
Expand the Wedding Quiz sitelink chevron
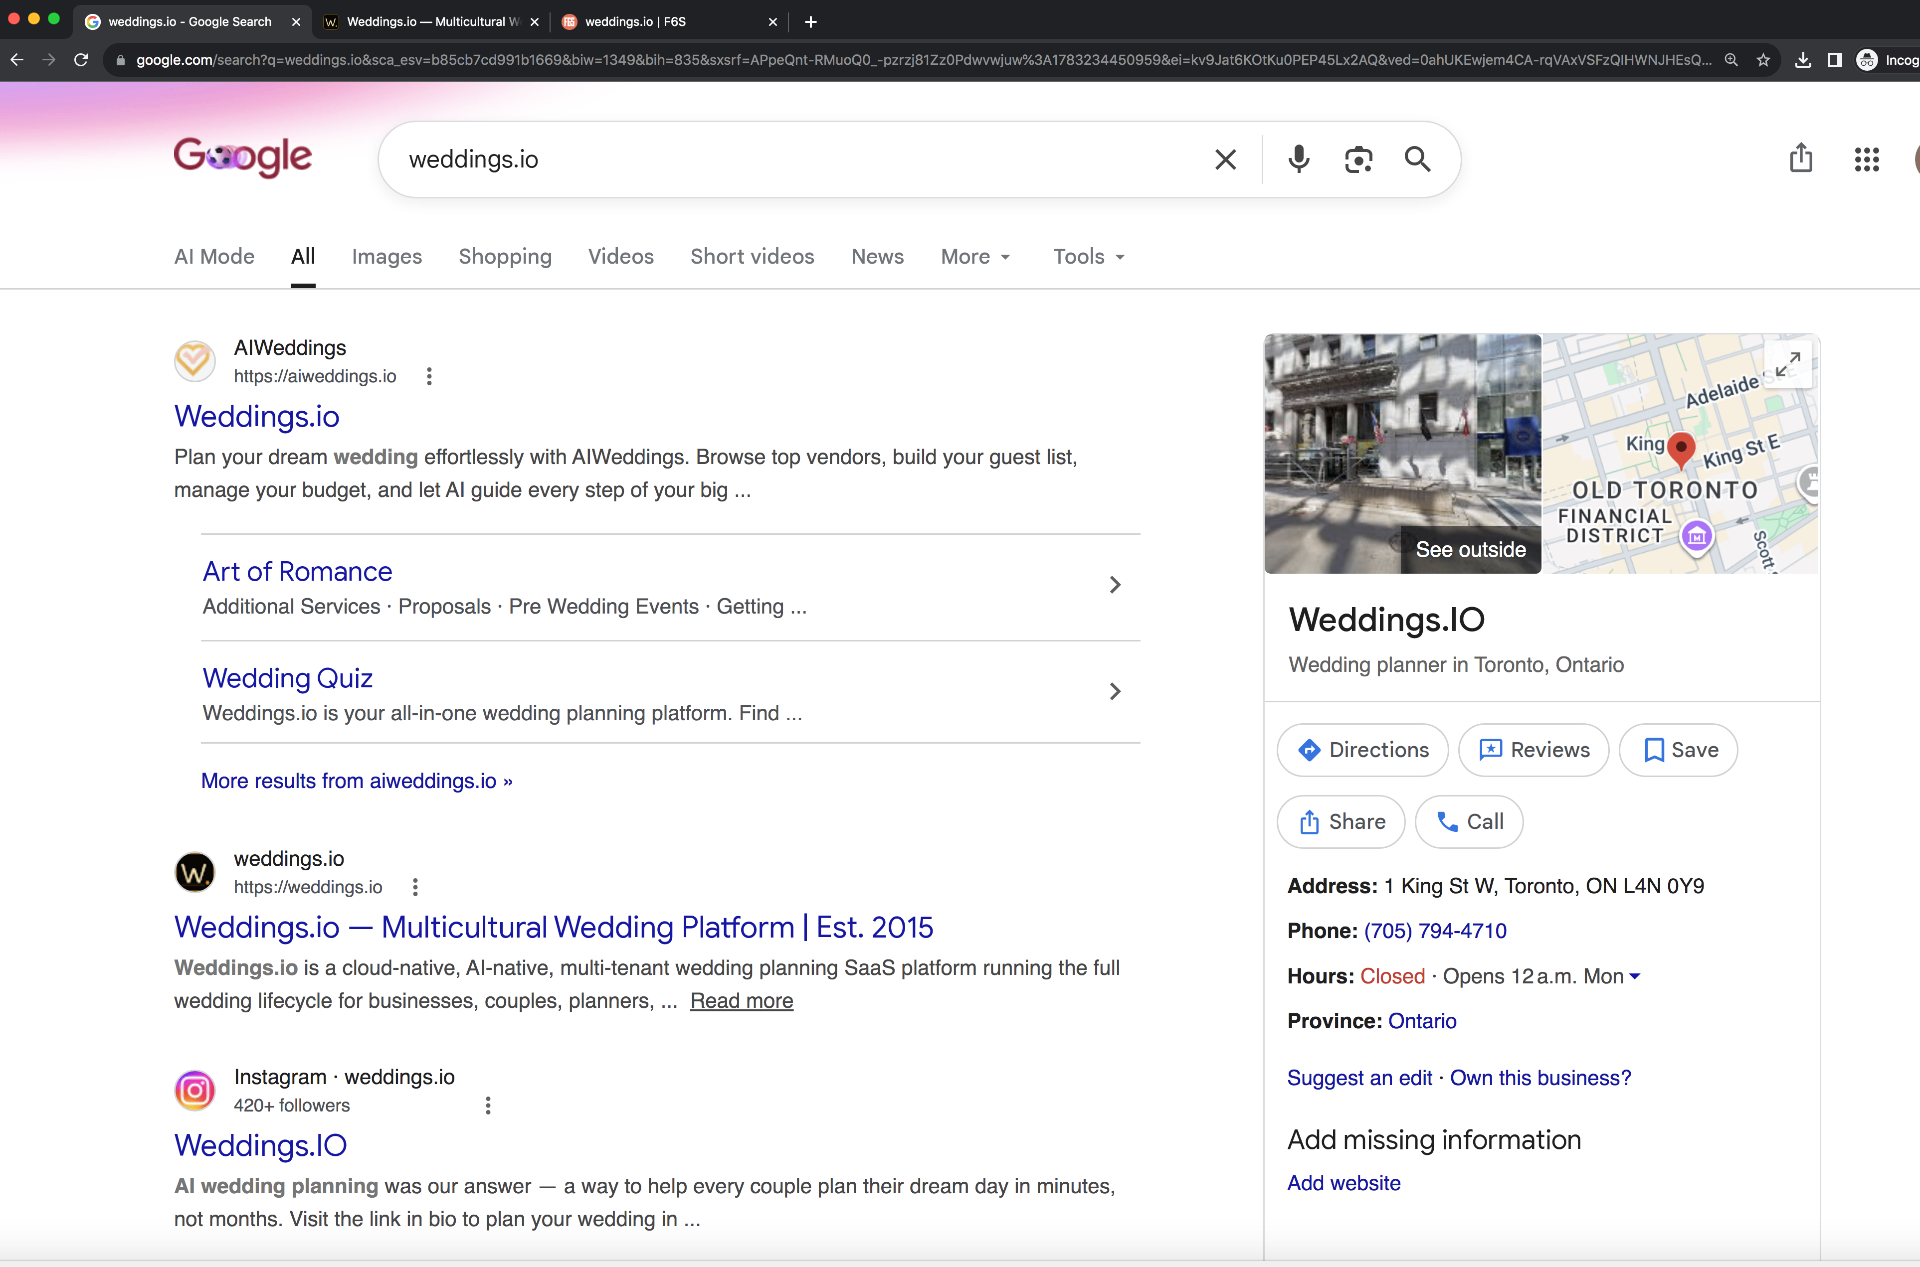(x=1115, y=691)
